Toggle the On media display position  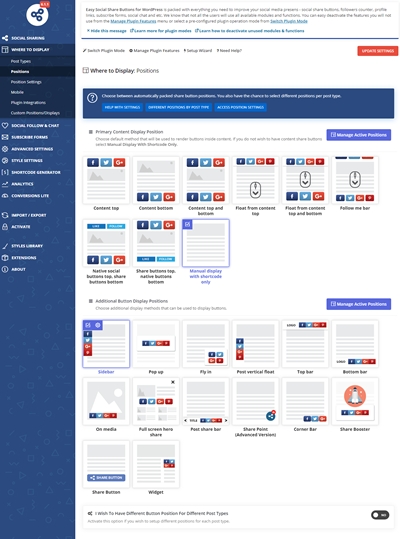click(x=106, y=402)
